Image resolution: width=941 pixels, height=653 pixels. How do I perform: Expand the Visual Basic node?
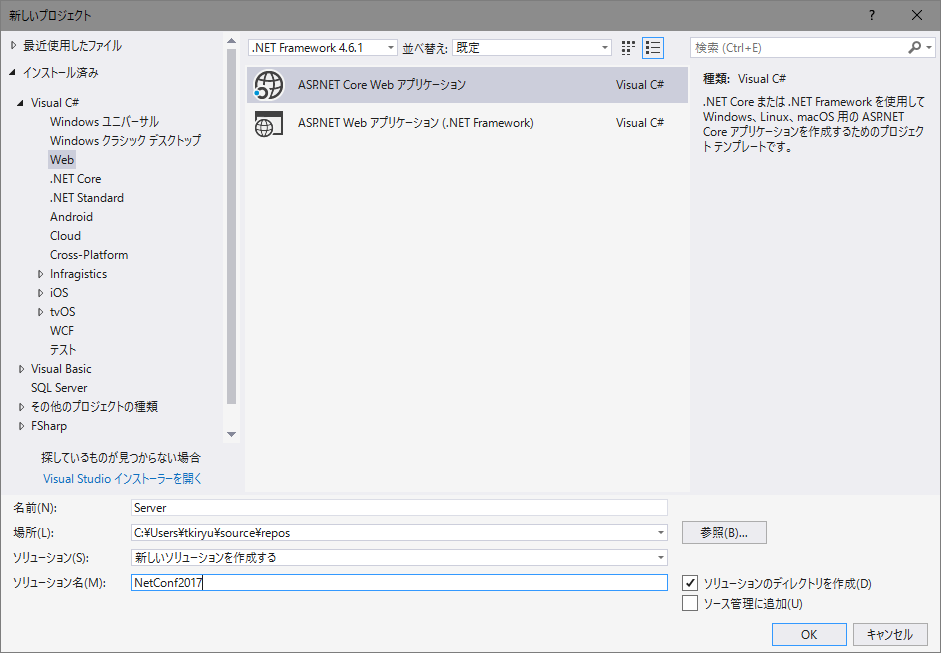(21, 369)
